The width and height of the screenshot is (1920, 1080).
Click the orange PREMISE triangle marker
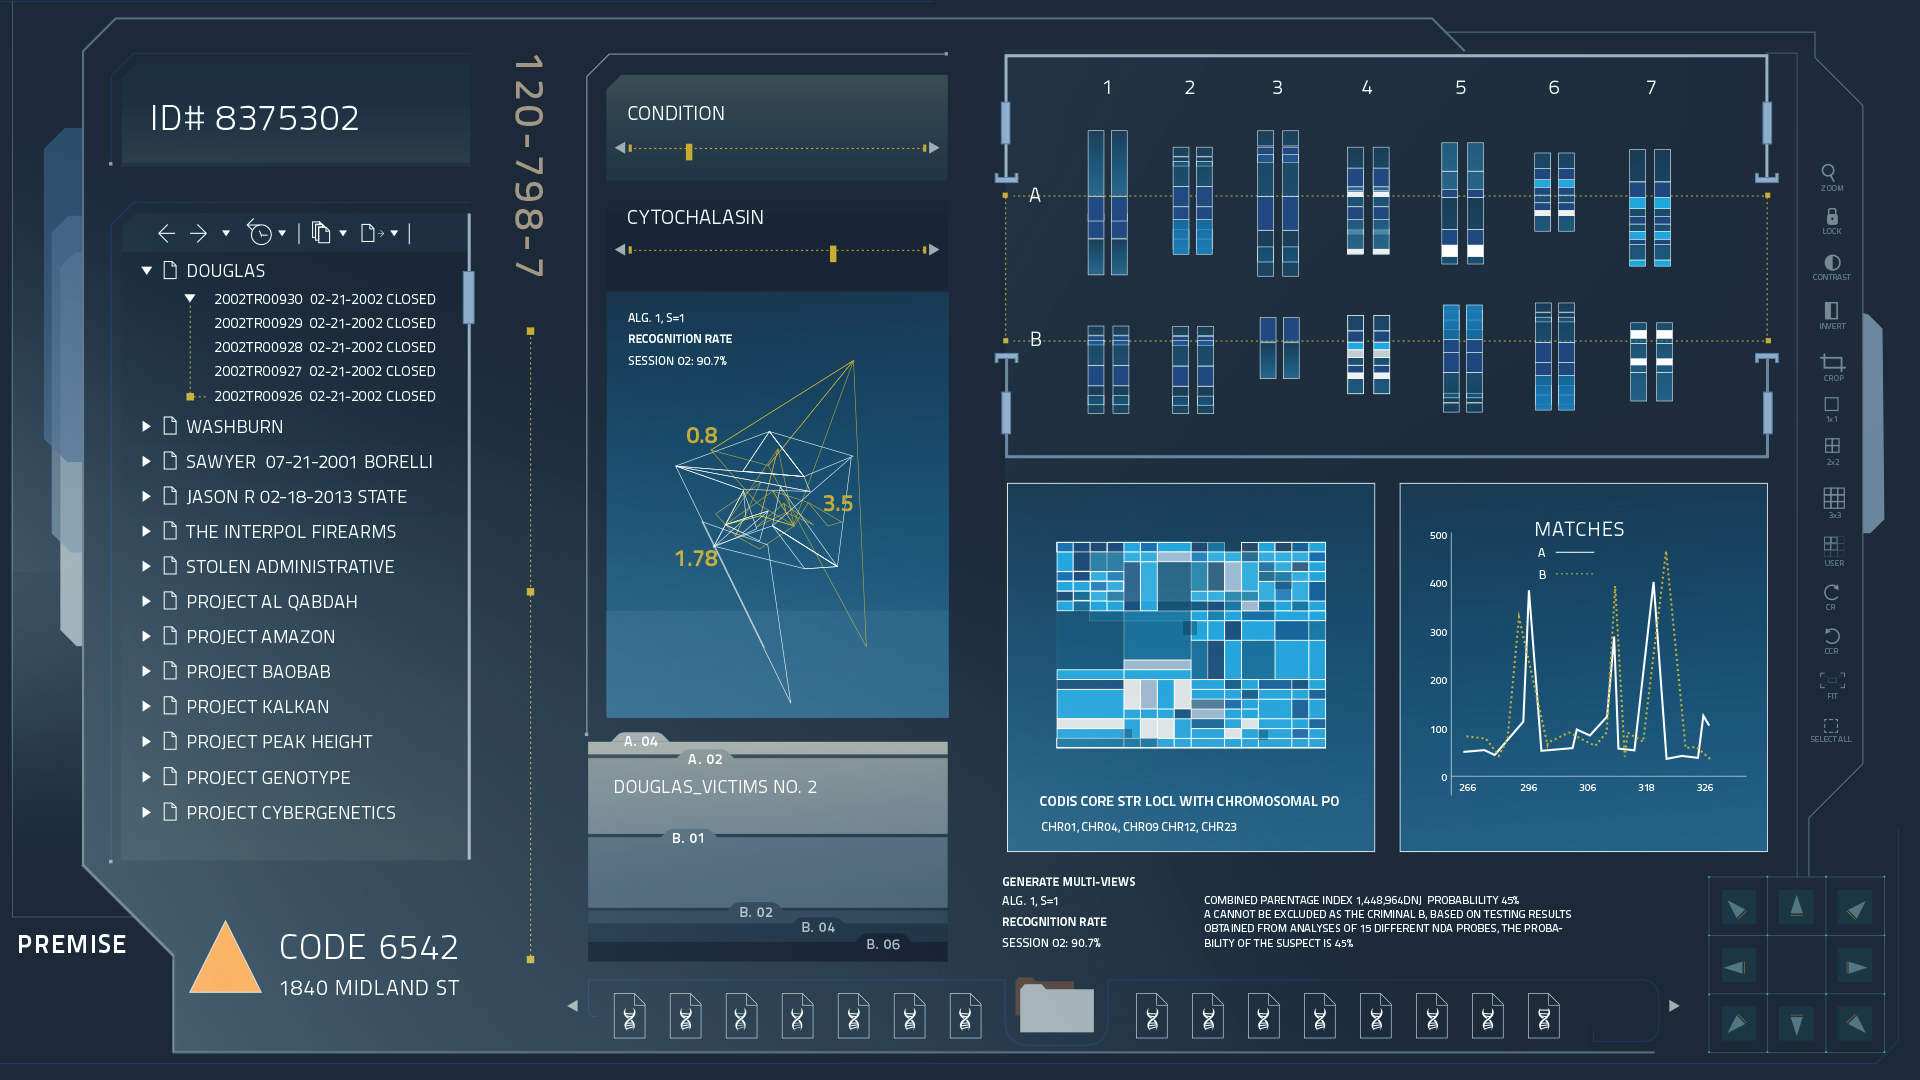pos(226,958)
